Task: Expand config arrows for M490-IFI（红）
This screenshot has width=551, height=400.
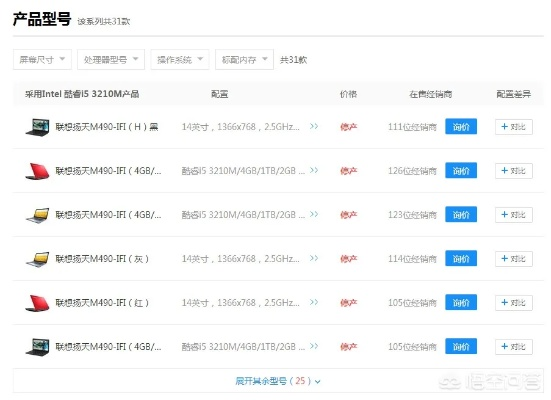Action: pyautogui.click(x=314, y=302)
